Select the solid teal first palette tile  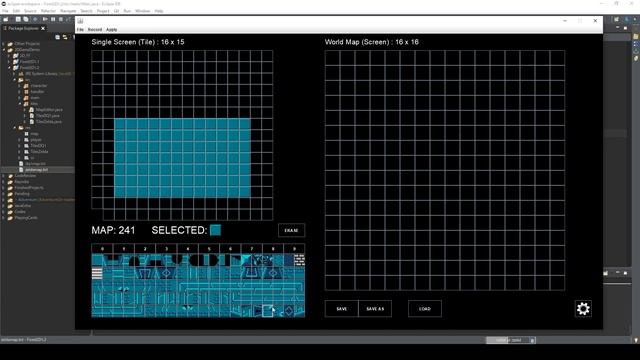(x=97, y=260)
